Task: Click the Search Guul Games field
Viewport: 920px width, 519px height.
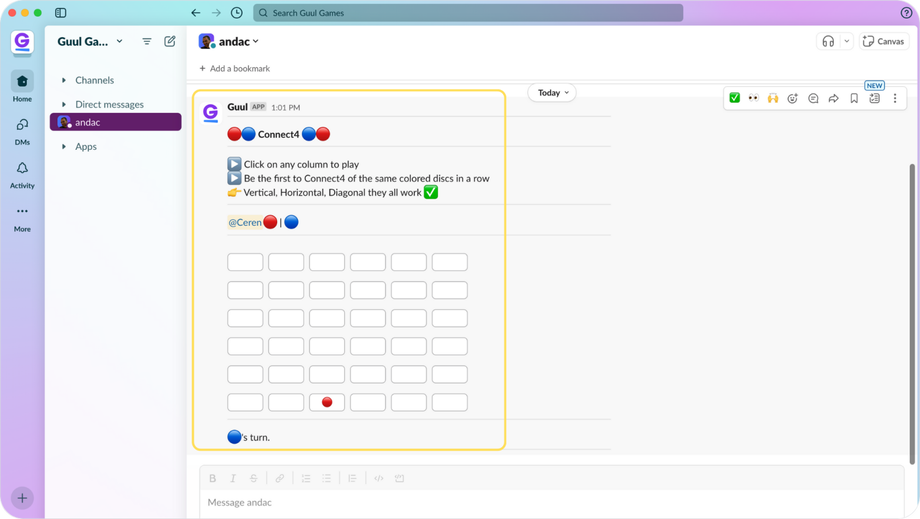Action: click(468, 13)
